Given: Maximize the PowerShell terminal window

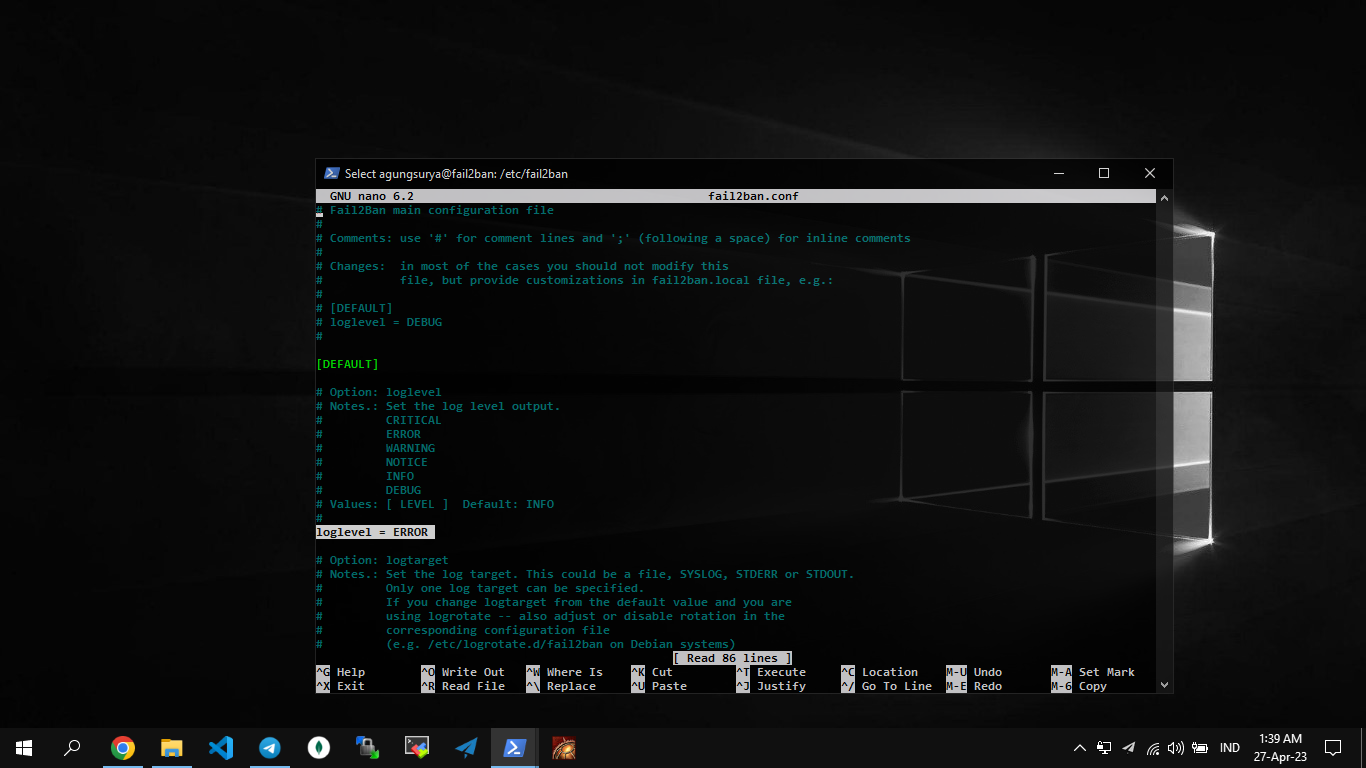Looking at the screenshot, I should [1104, 174].
